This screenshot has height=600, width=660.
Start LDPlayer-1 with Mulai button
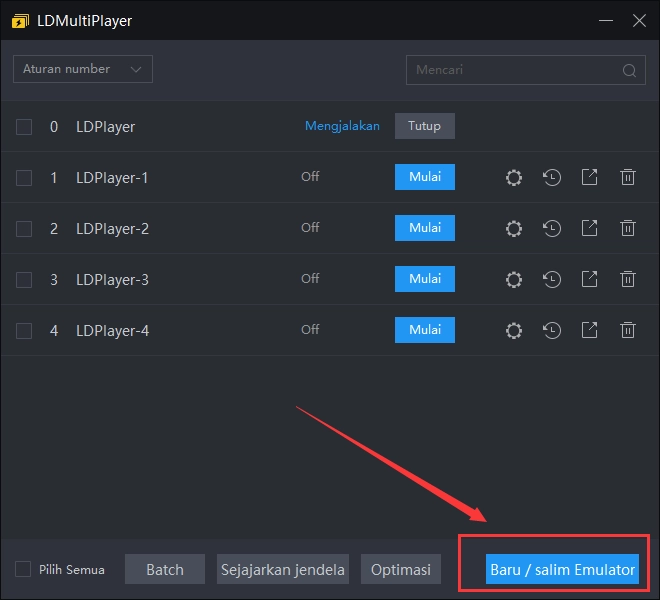click(x=425, y=177)
